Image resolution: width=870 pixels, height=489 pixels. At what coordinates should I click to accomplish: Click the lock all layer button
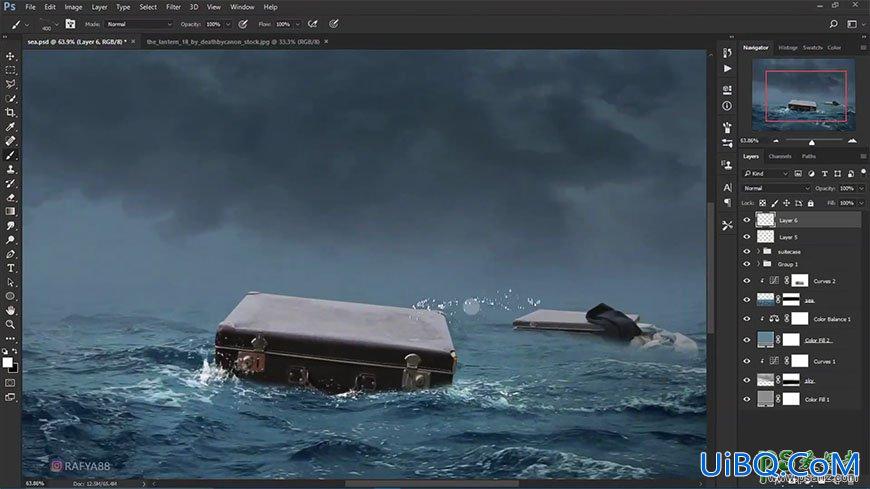tap(811, 203)
